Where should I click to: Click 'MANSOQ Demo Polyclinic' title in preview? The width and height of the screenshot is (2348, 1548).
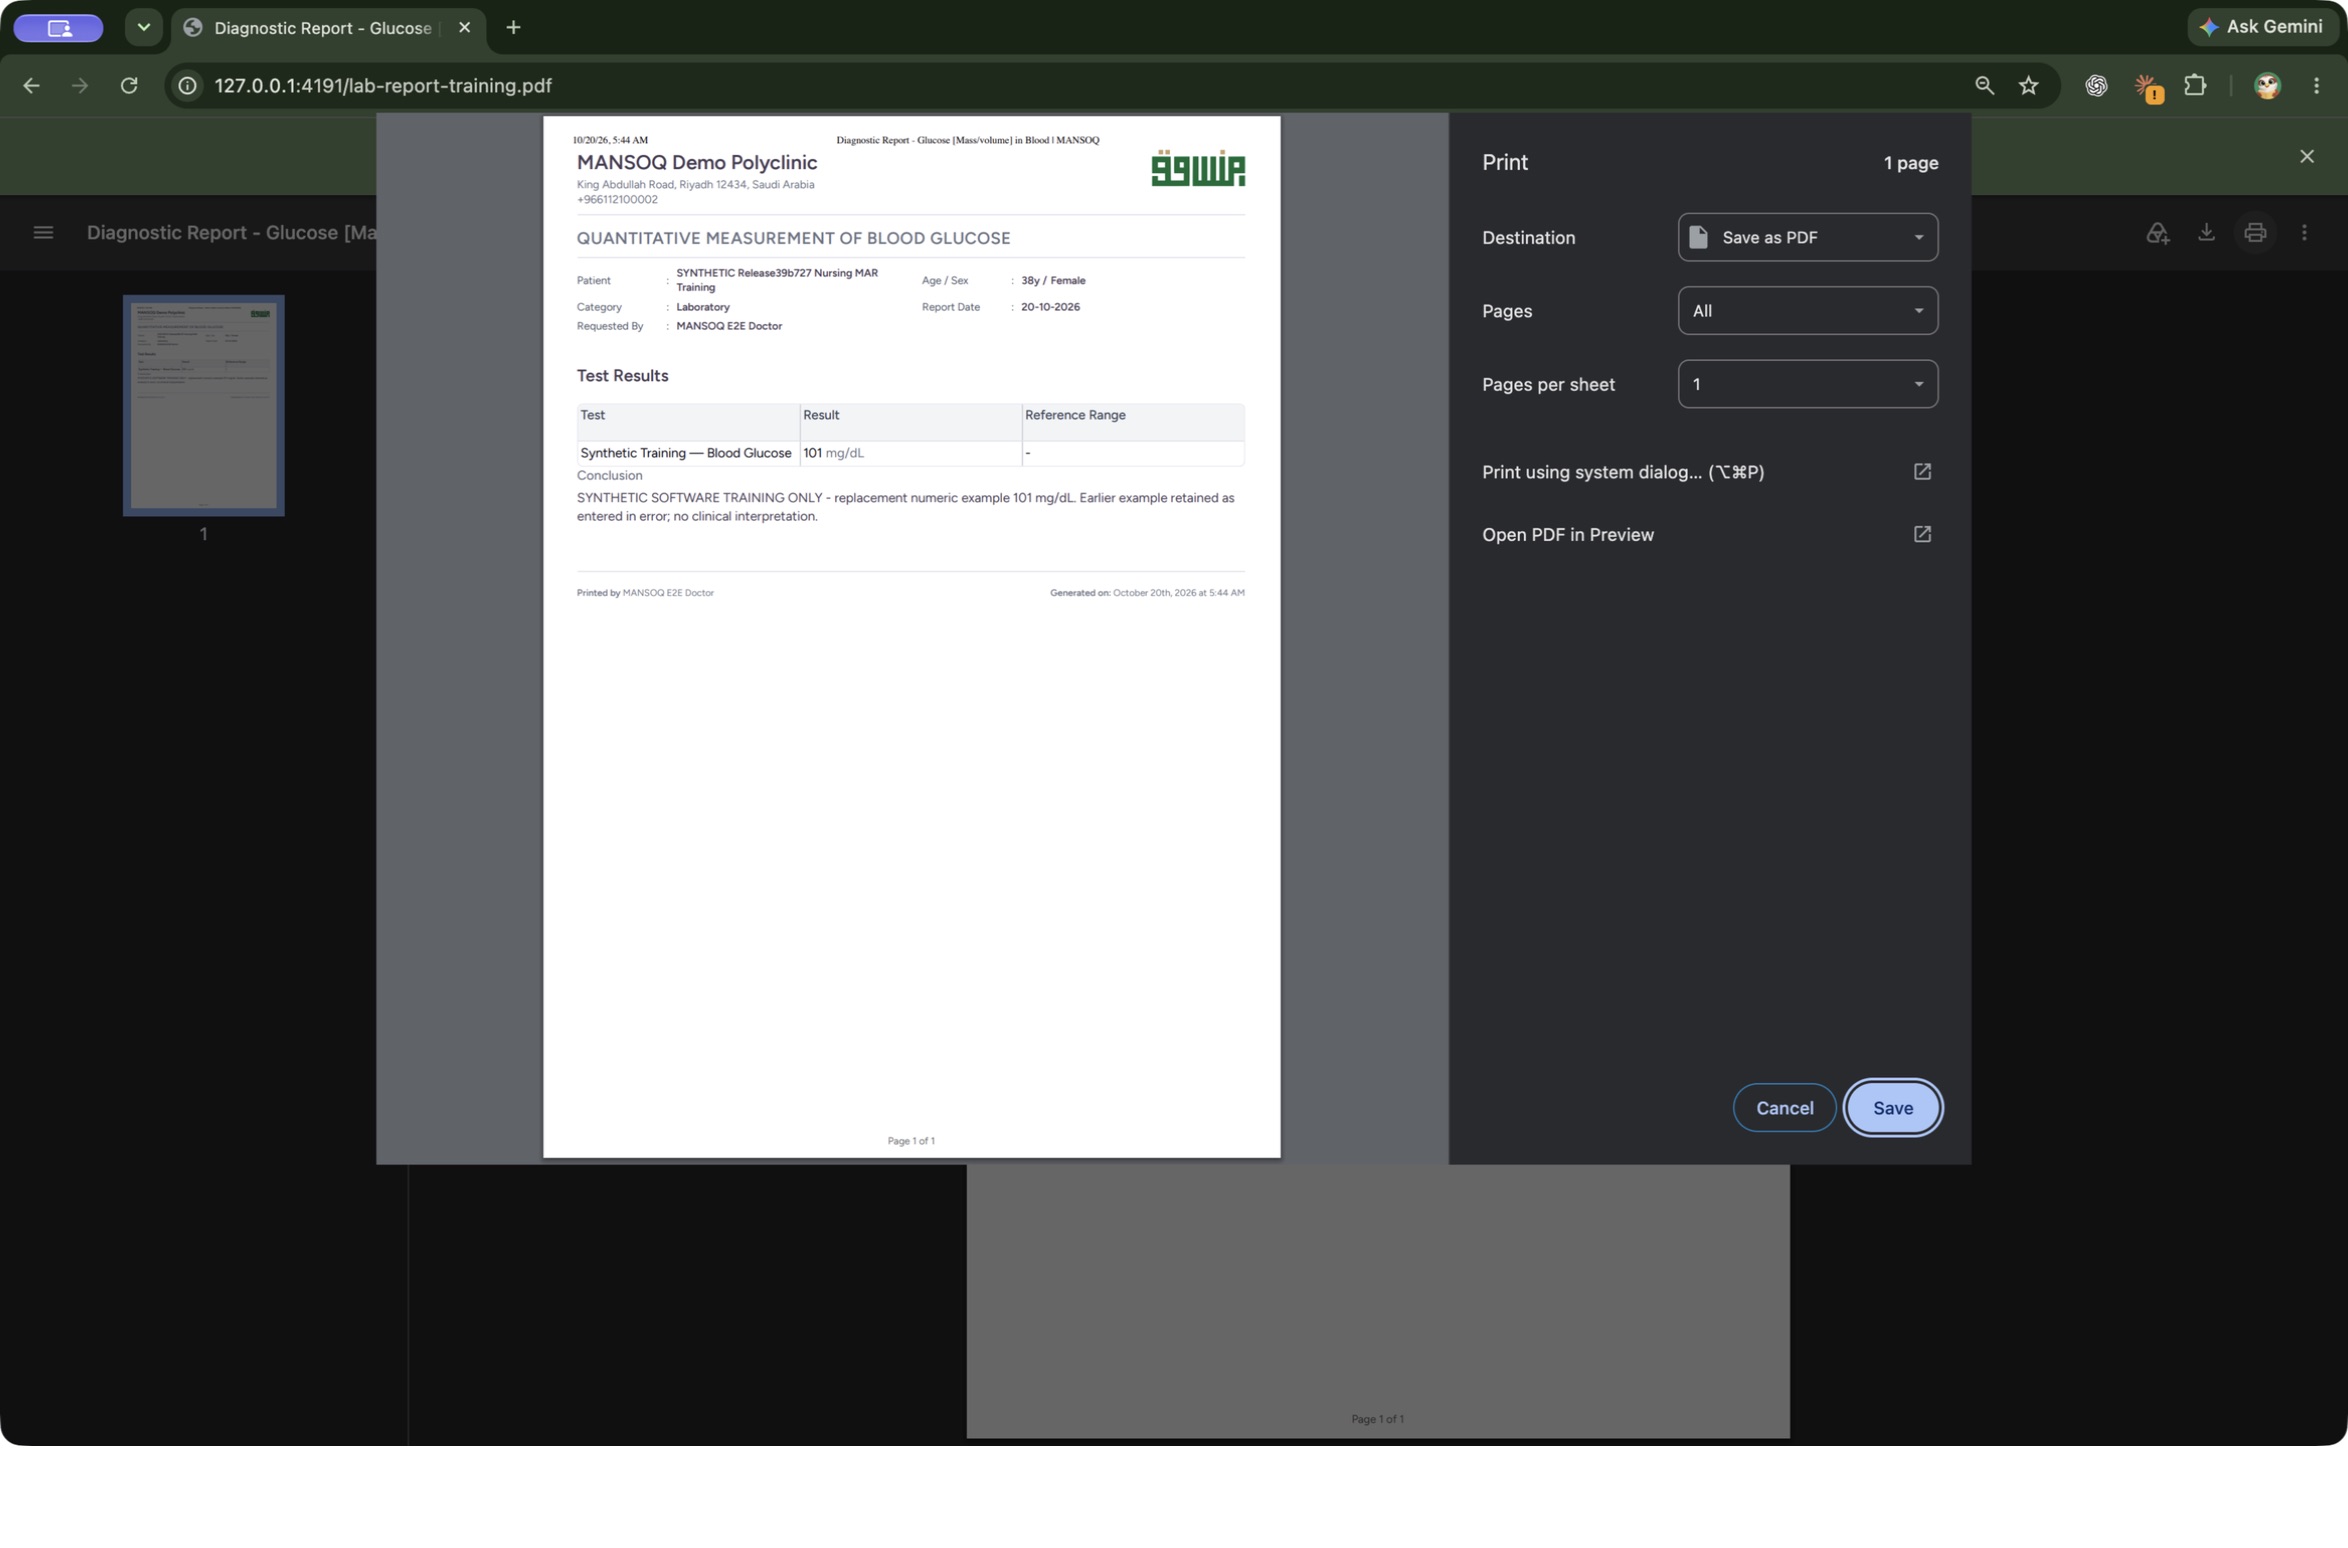[697, 162]
